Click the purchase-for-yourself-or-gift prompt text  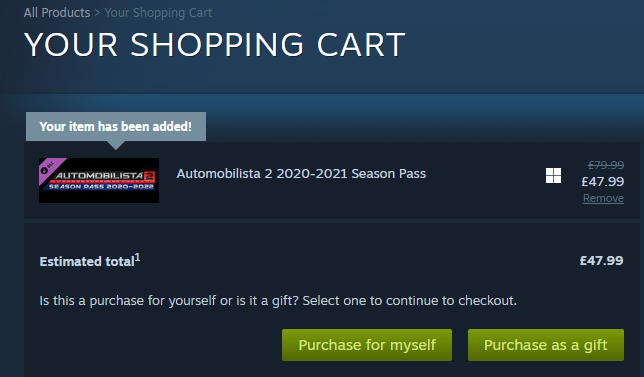(278, 301)
